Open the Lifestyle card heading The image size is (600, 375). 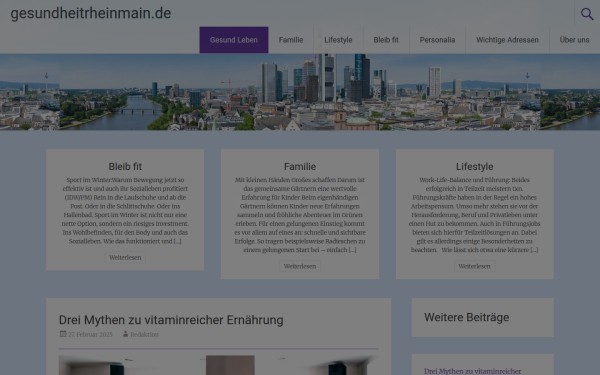474,166
